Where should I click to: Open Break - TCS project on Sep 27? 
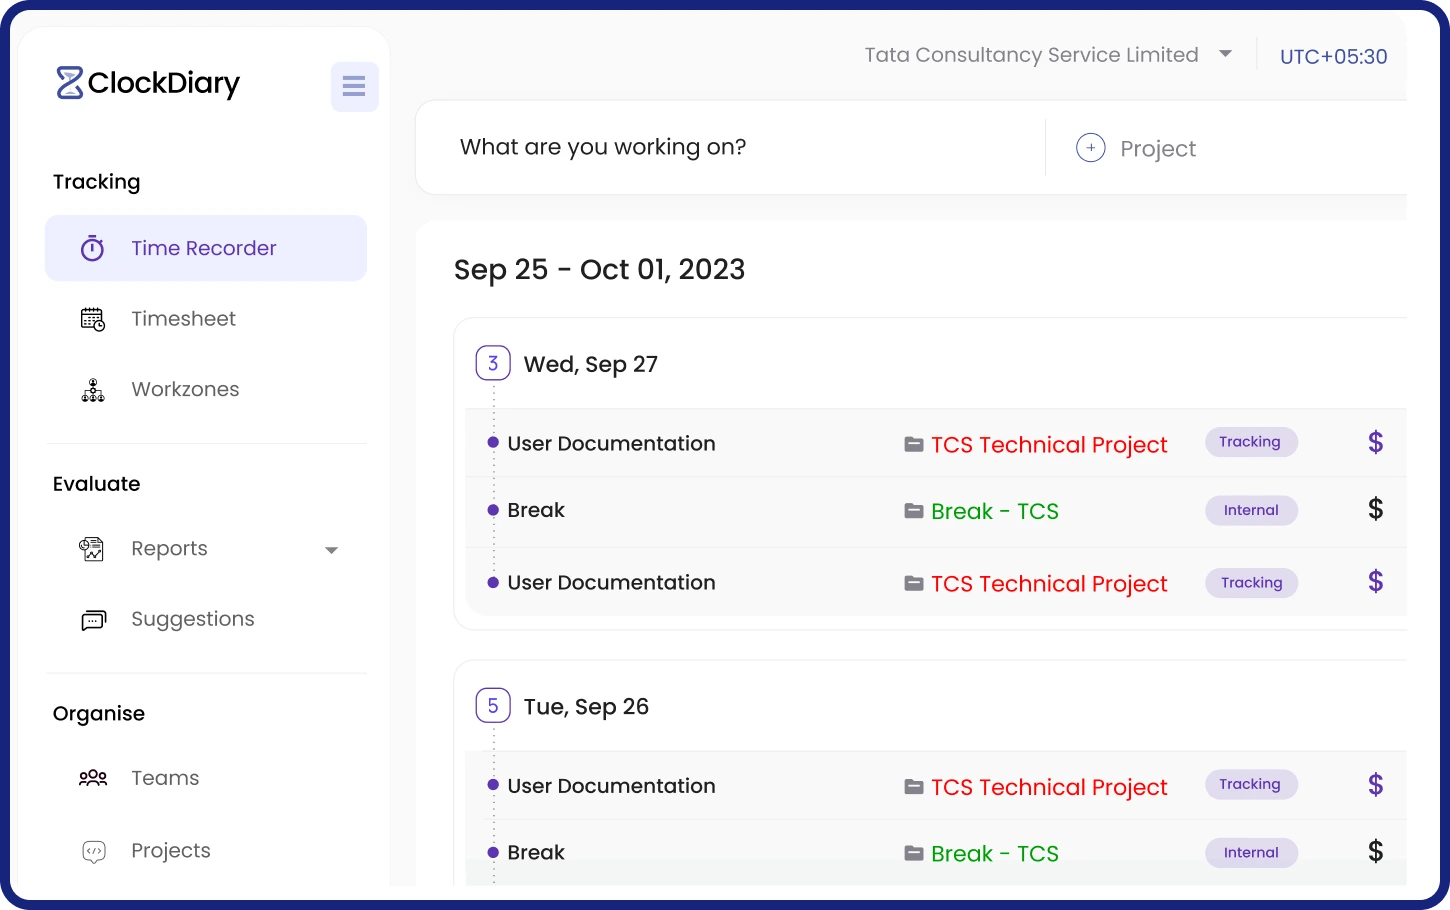[994, 512]
